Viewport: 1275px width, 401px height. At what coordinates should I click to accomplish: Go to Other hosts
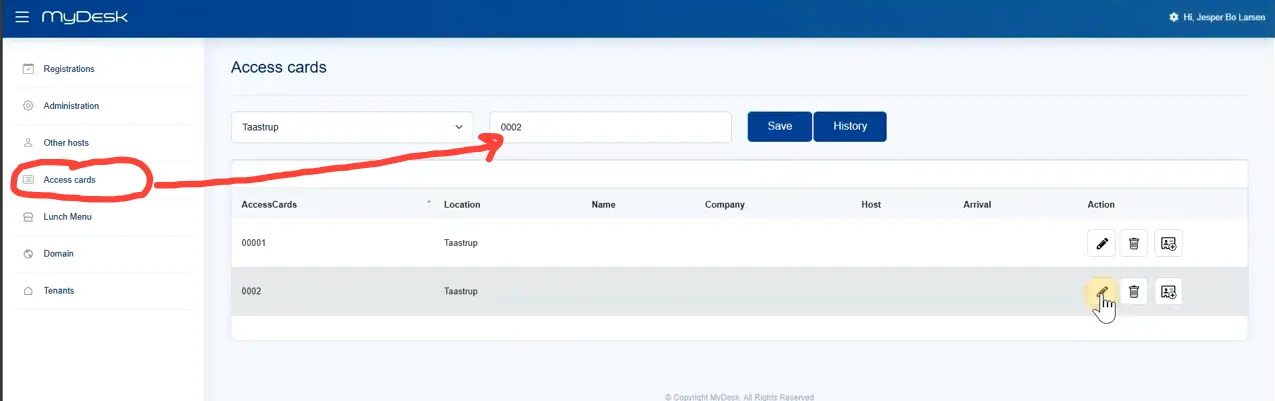[x=66, y=143]
